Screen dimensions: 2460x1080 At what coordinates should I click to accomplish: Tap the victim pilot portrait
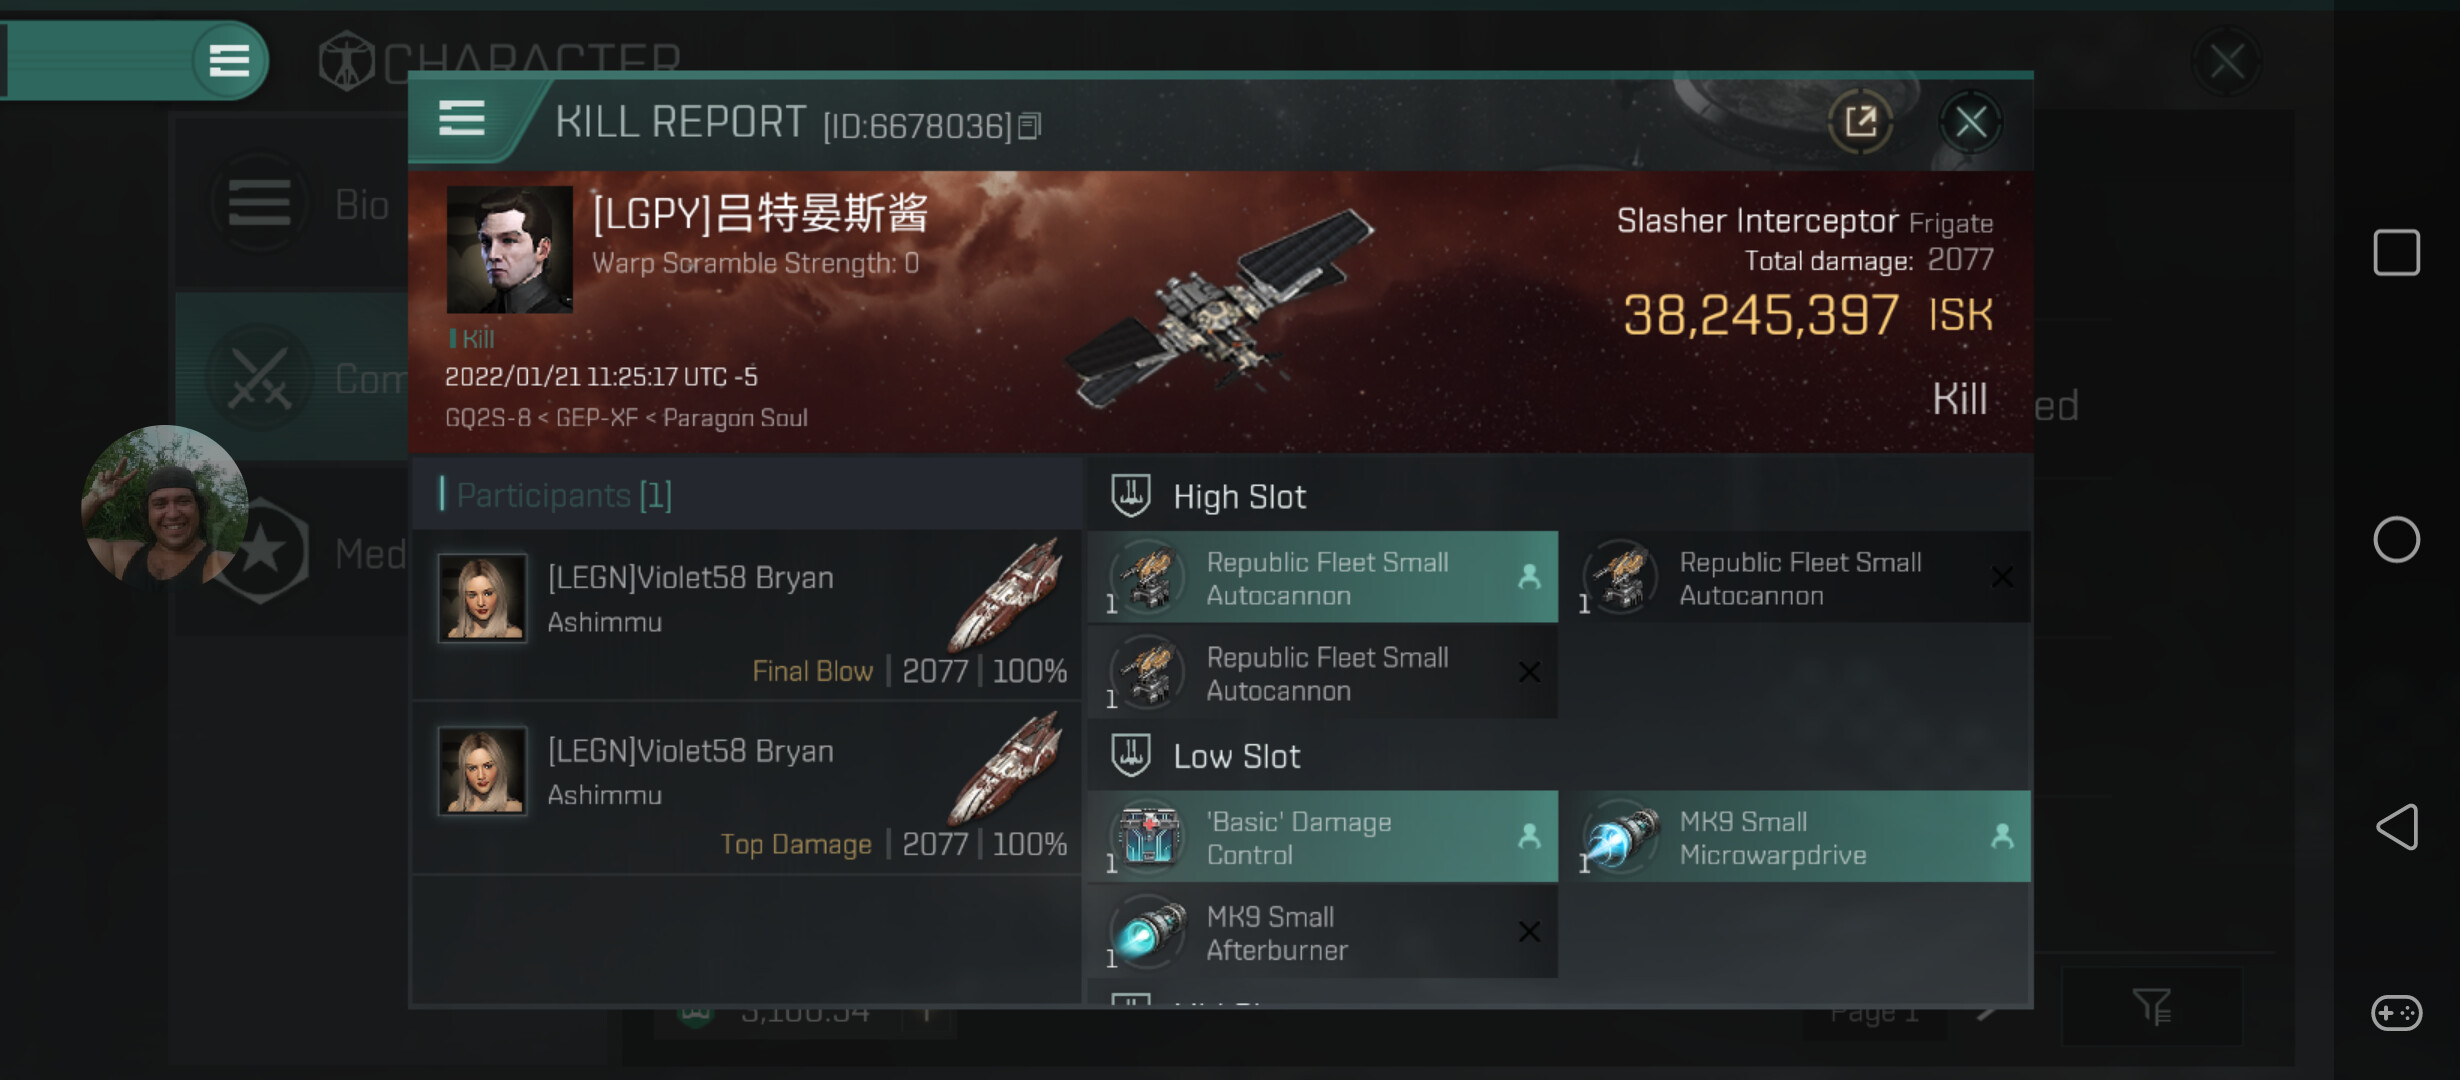(509, 250)
